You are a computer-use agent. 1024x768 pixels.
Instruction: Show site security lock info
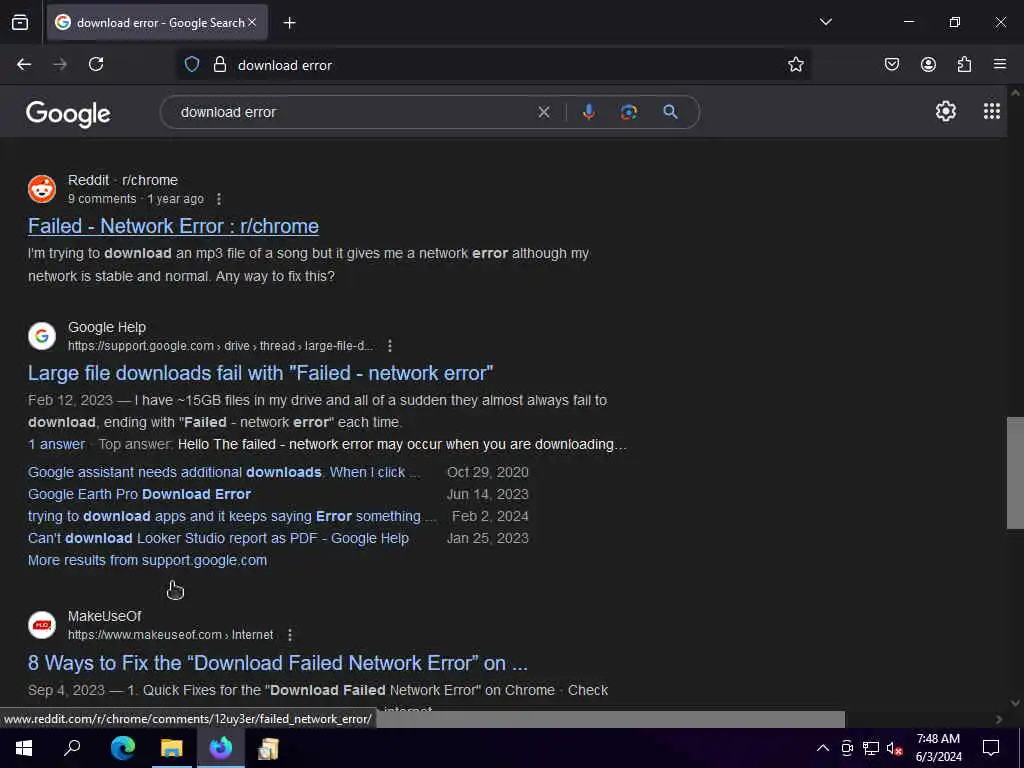220,64
